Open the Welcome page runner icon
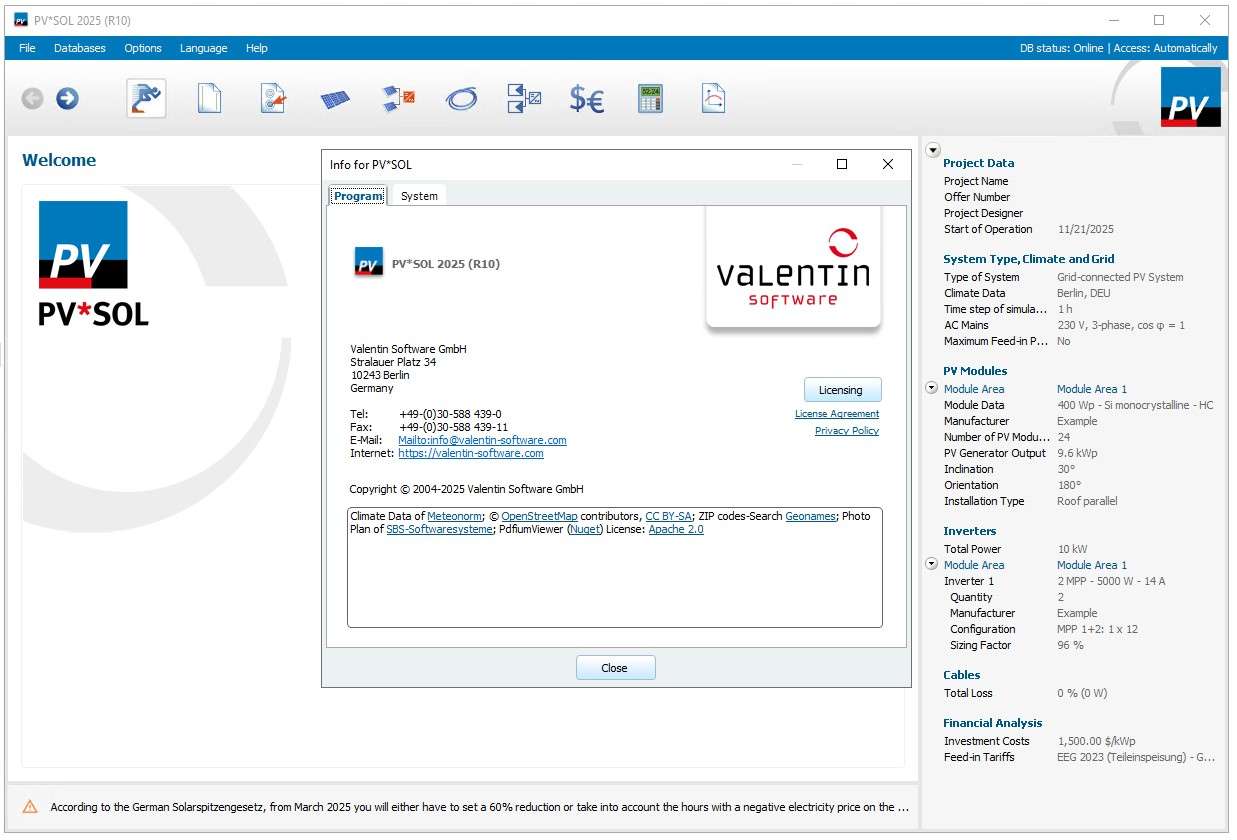Viewport: 1237px width, 840px height. [146, 98]
